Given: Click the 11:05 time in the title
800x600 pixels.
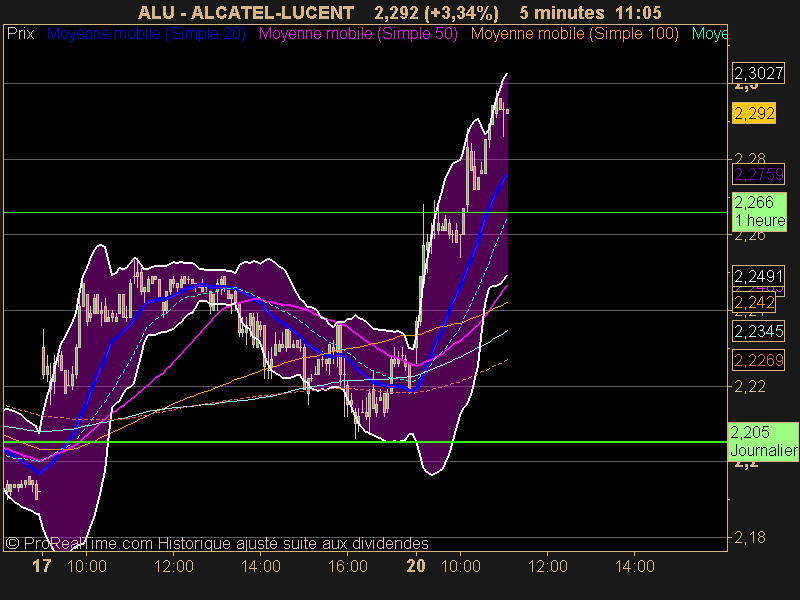Looking at the screenshot, I should click(638, 13).
